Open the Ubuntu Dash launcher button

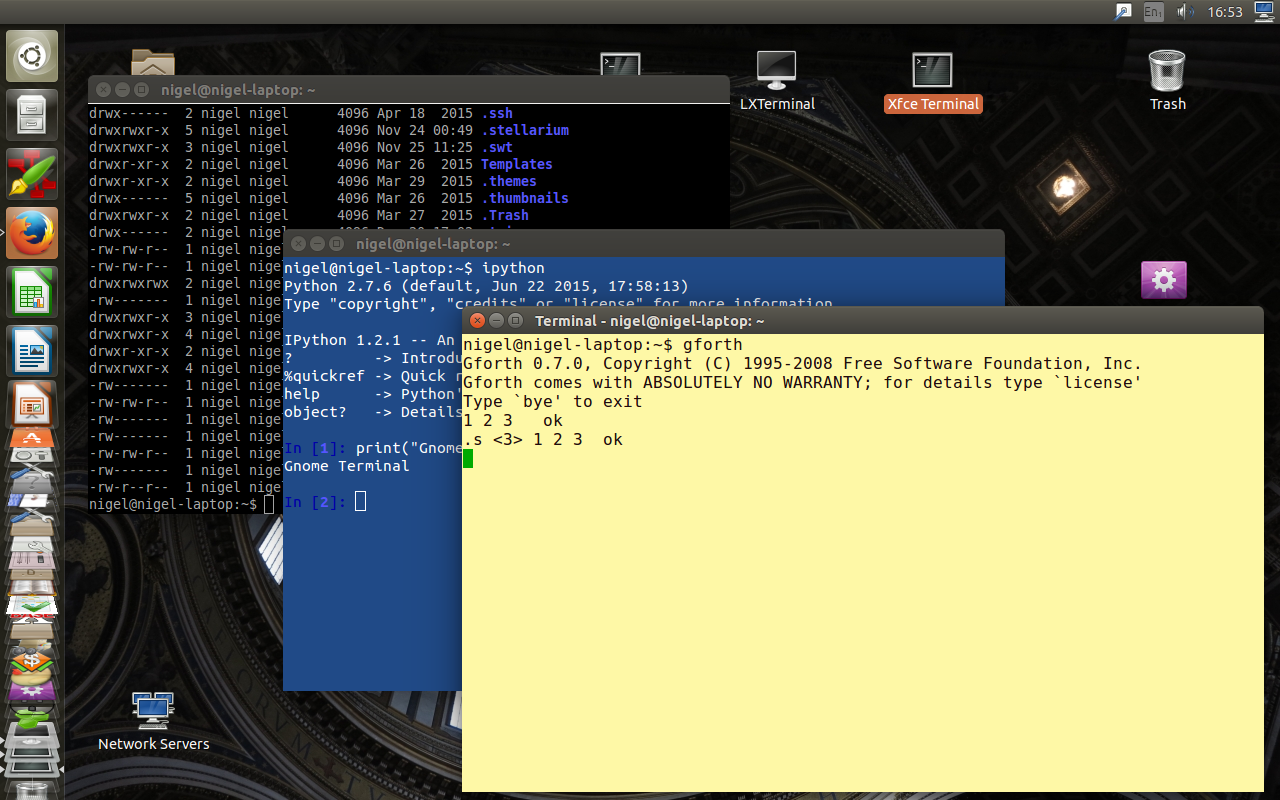[33, 56]
